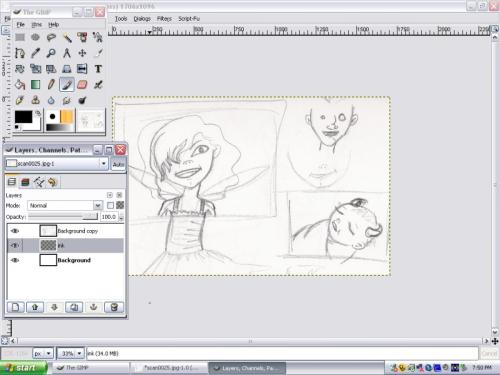Switch to the Paths tab in dialog
500x375 pixels.
tap(39, 182)
